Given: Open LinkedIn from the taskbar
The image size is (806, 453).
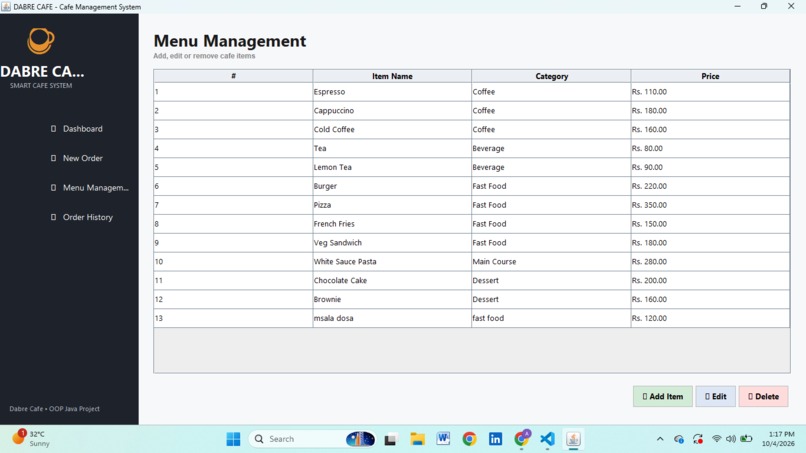Looking at the screenshot, I should coord(496,439).
